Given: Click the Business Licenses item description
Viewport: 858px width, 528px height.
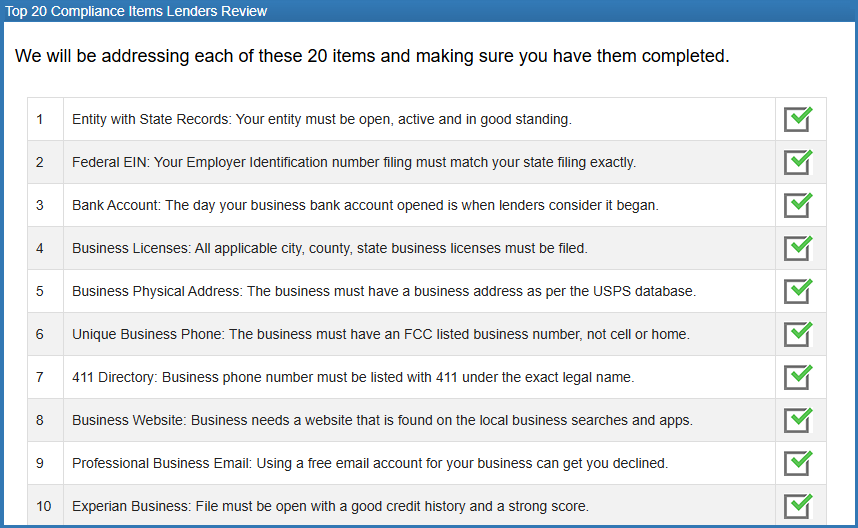Looking at the screenshot, I should pyautogui.click(x=329, y=248).
